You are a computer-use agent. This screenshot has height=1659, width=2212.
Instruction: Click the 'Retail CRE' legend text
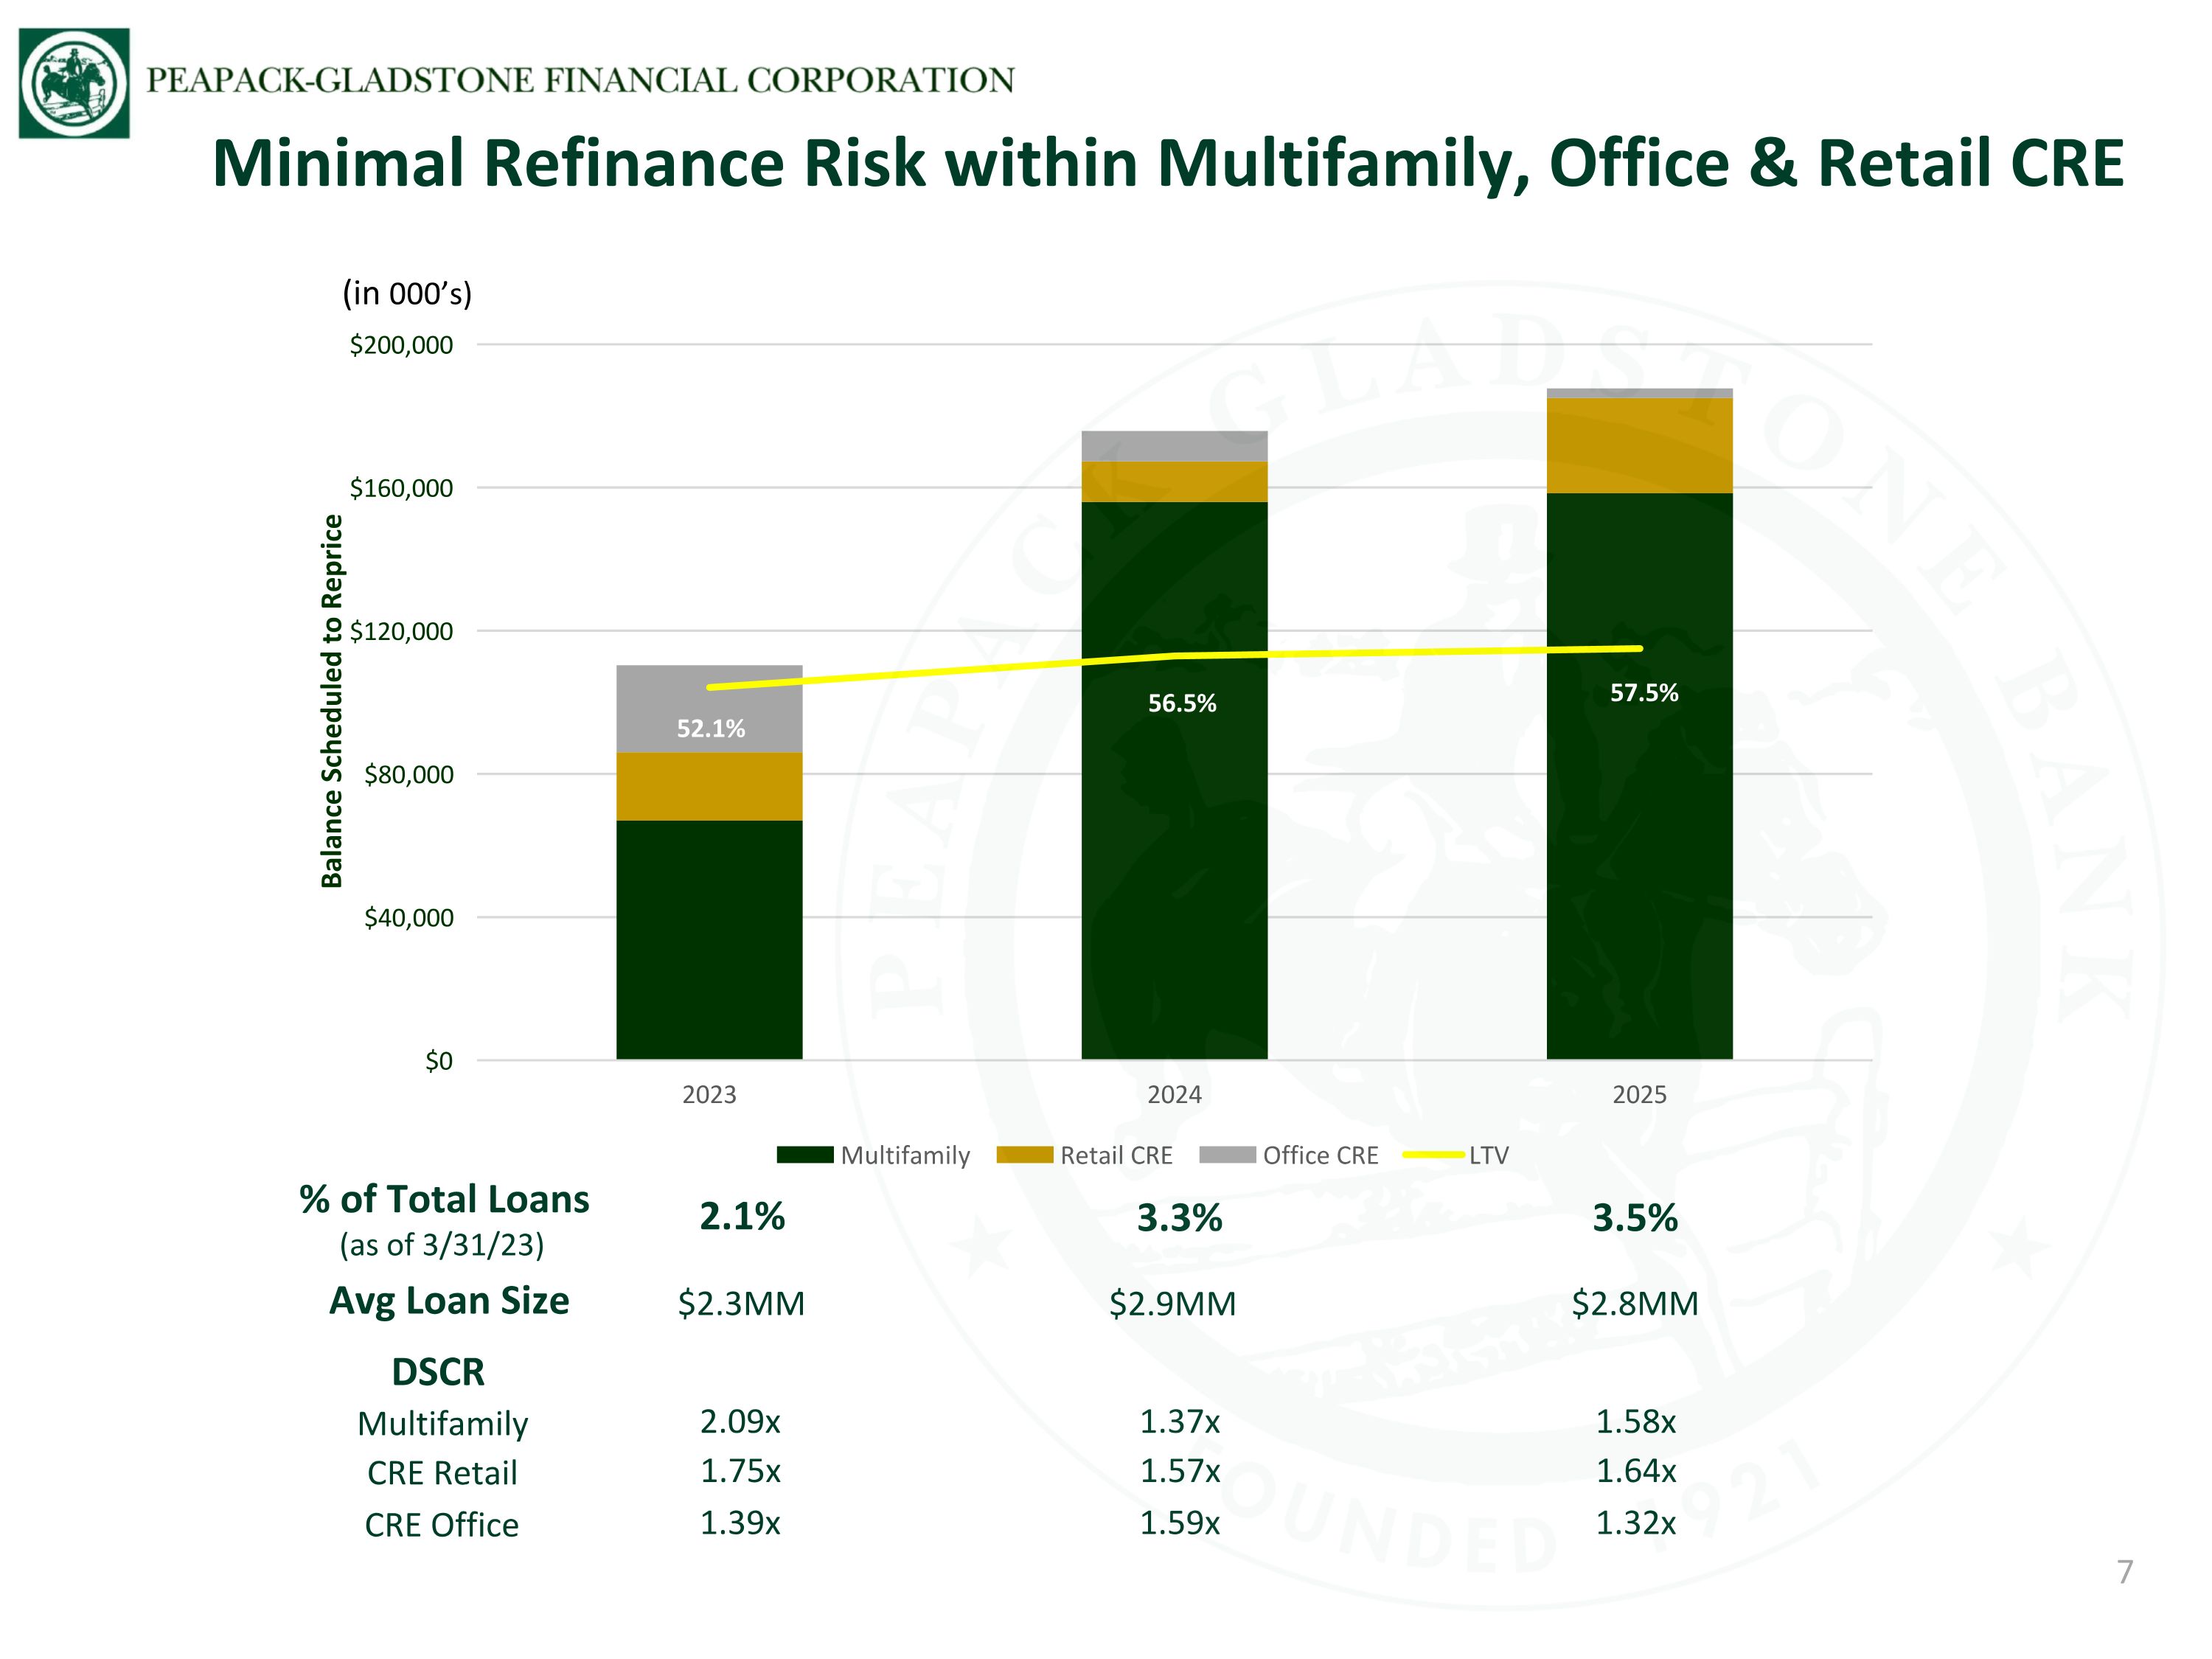click(x=1116, y=1156)
